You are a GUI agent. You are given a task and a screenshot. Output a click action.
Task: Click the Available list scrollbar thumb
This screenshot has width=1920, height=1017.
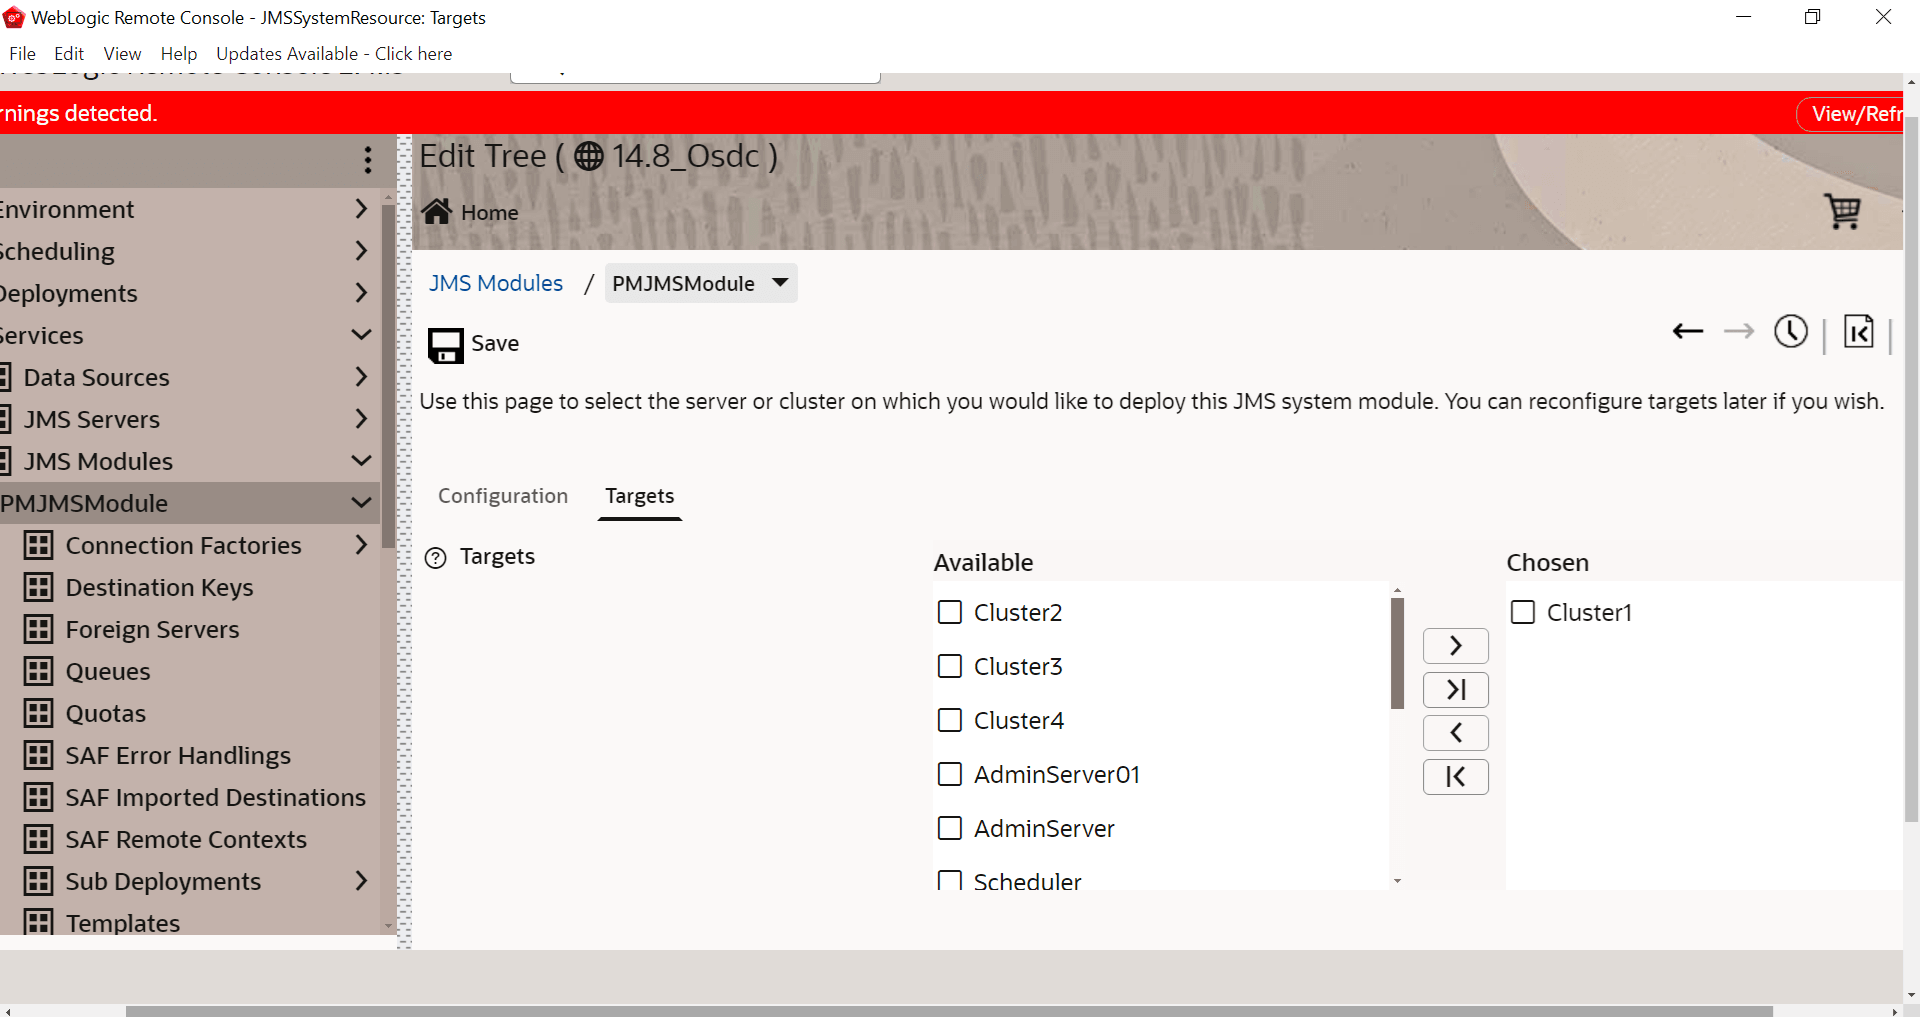1397,653
